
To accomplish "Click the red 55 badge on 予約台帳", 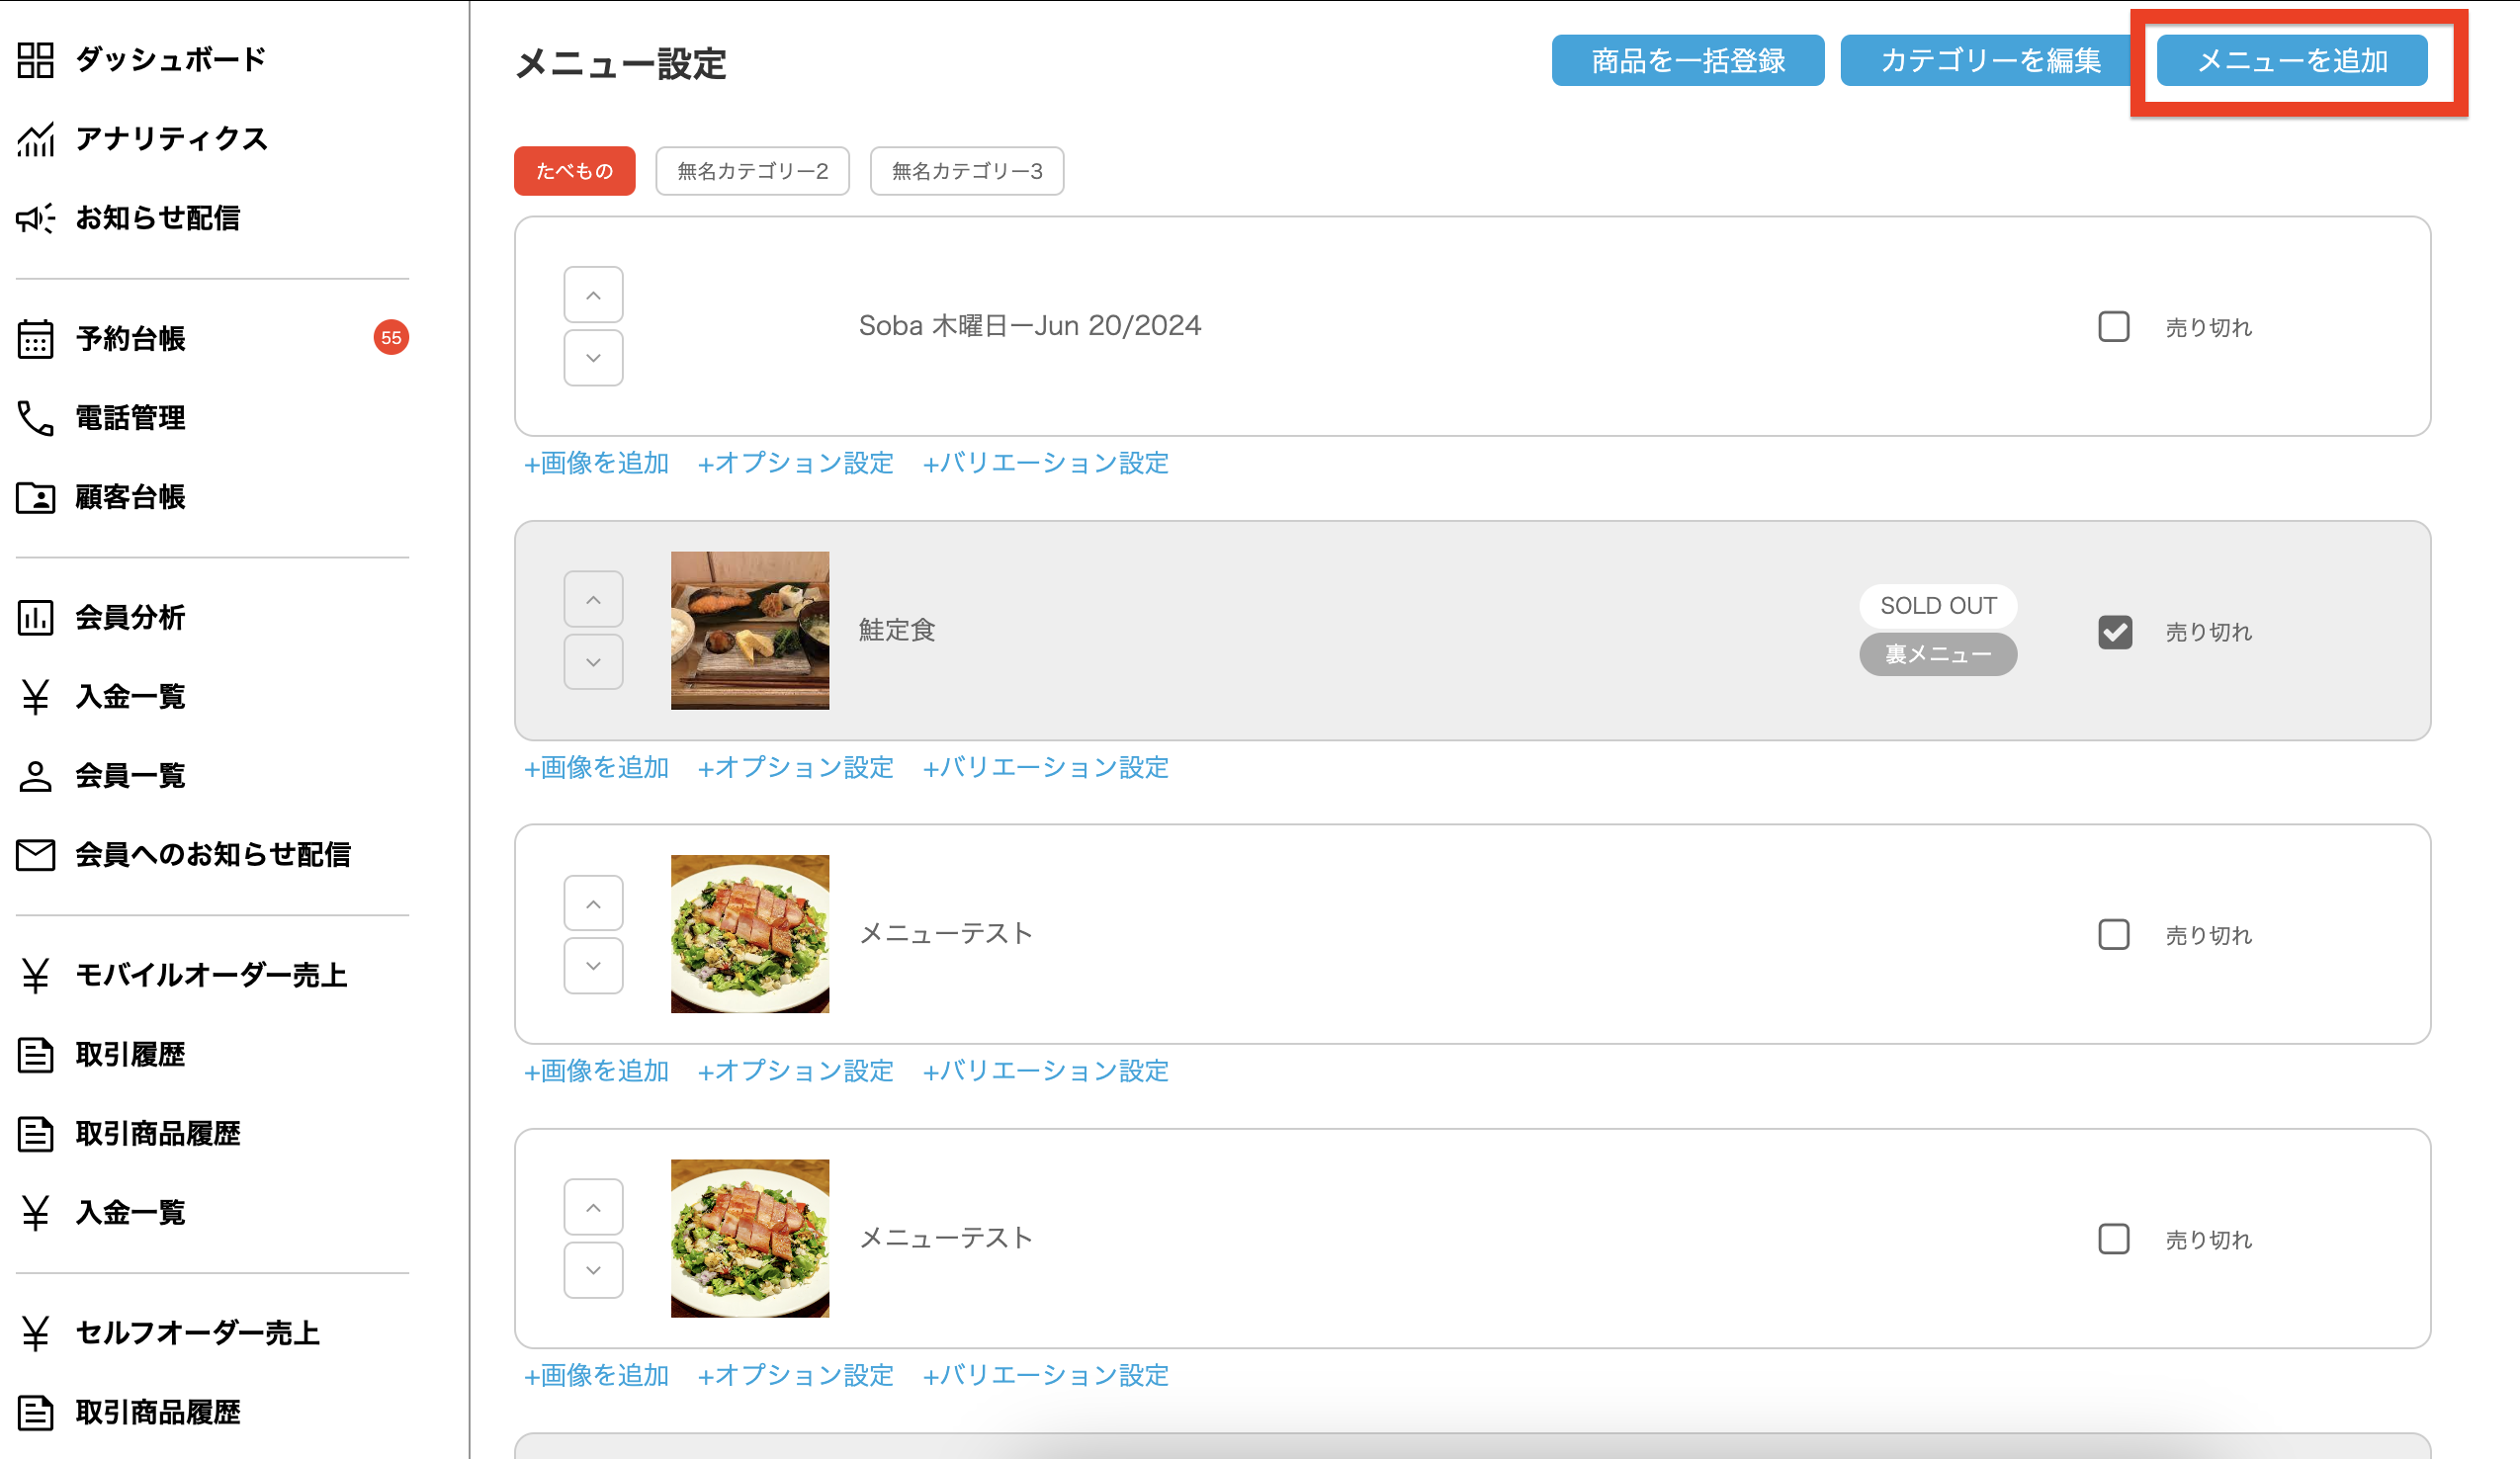I will [391, 338].
